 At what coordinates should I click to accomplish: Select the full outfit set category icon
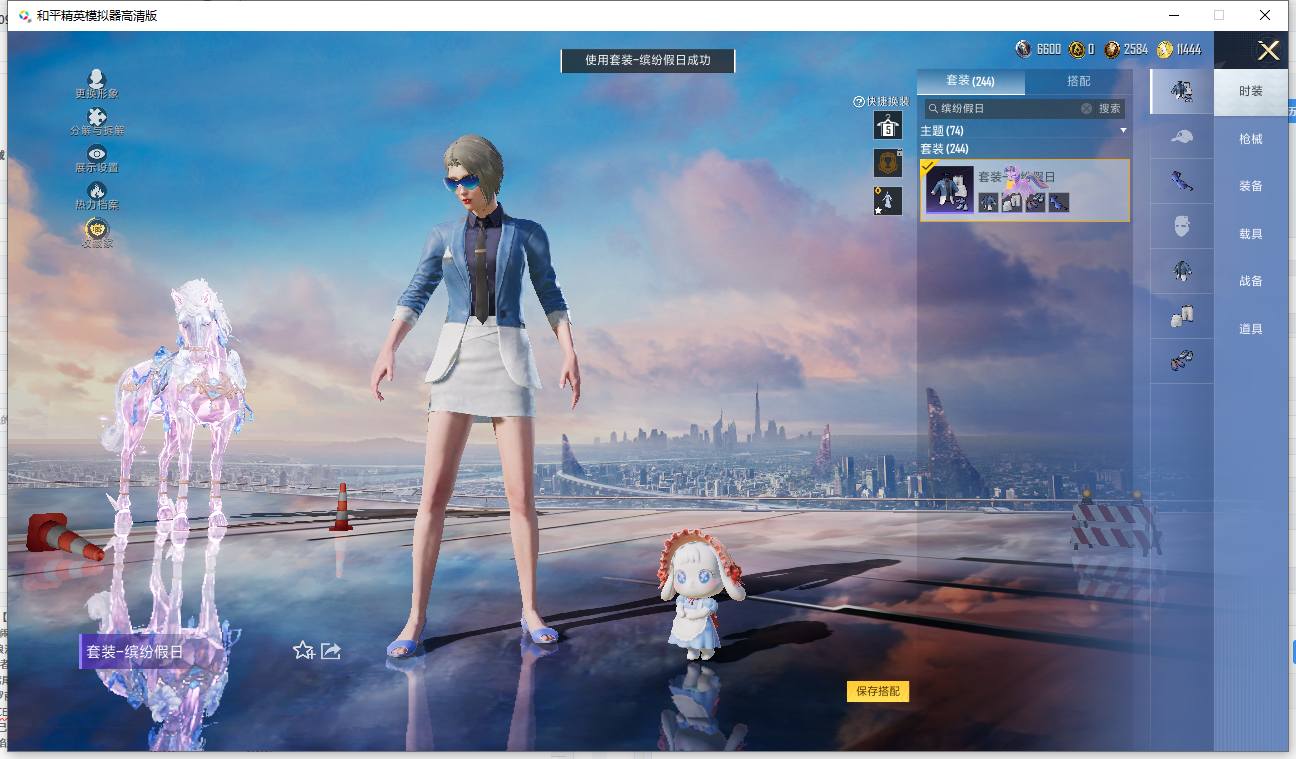(x=1181, y=92)
